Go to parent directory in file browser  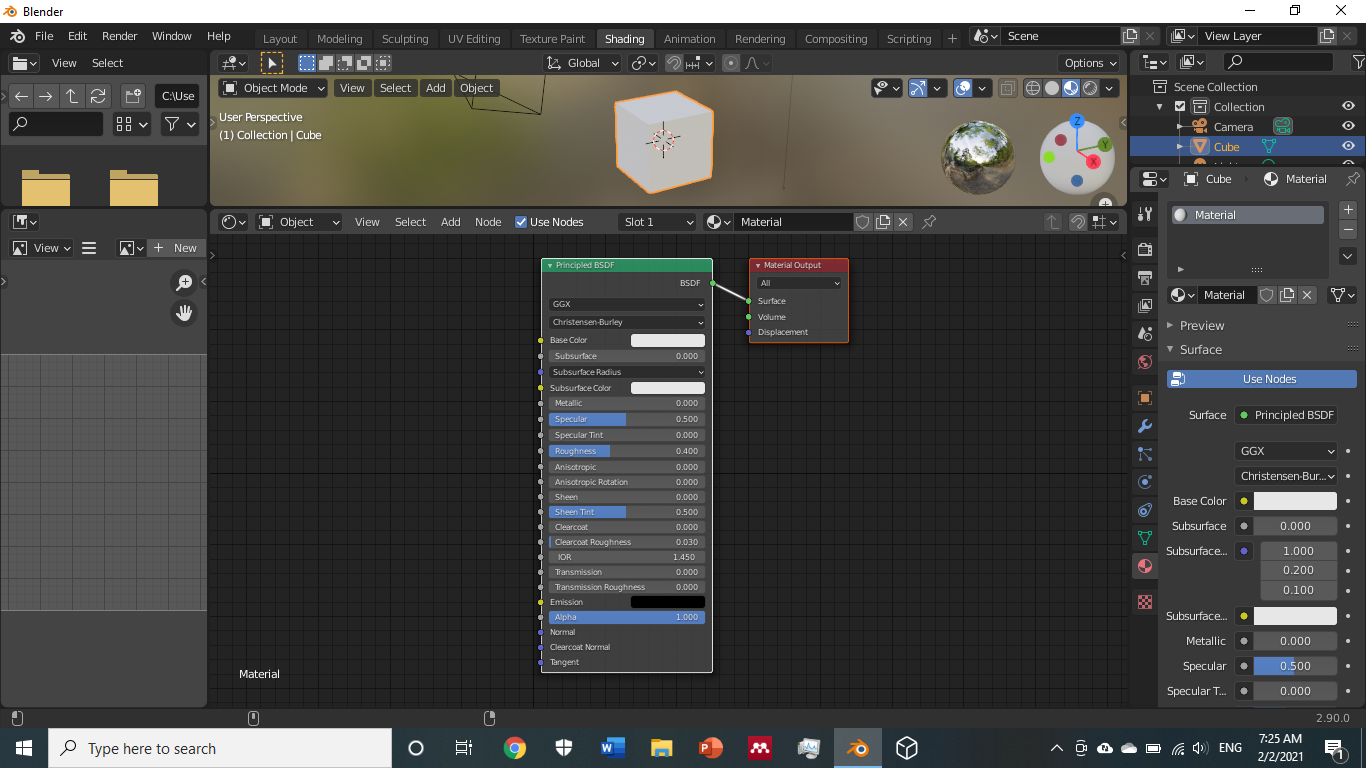(72, 96)
